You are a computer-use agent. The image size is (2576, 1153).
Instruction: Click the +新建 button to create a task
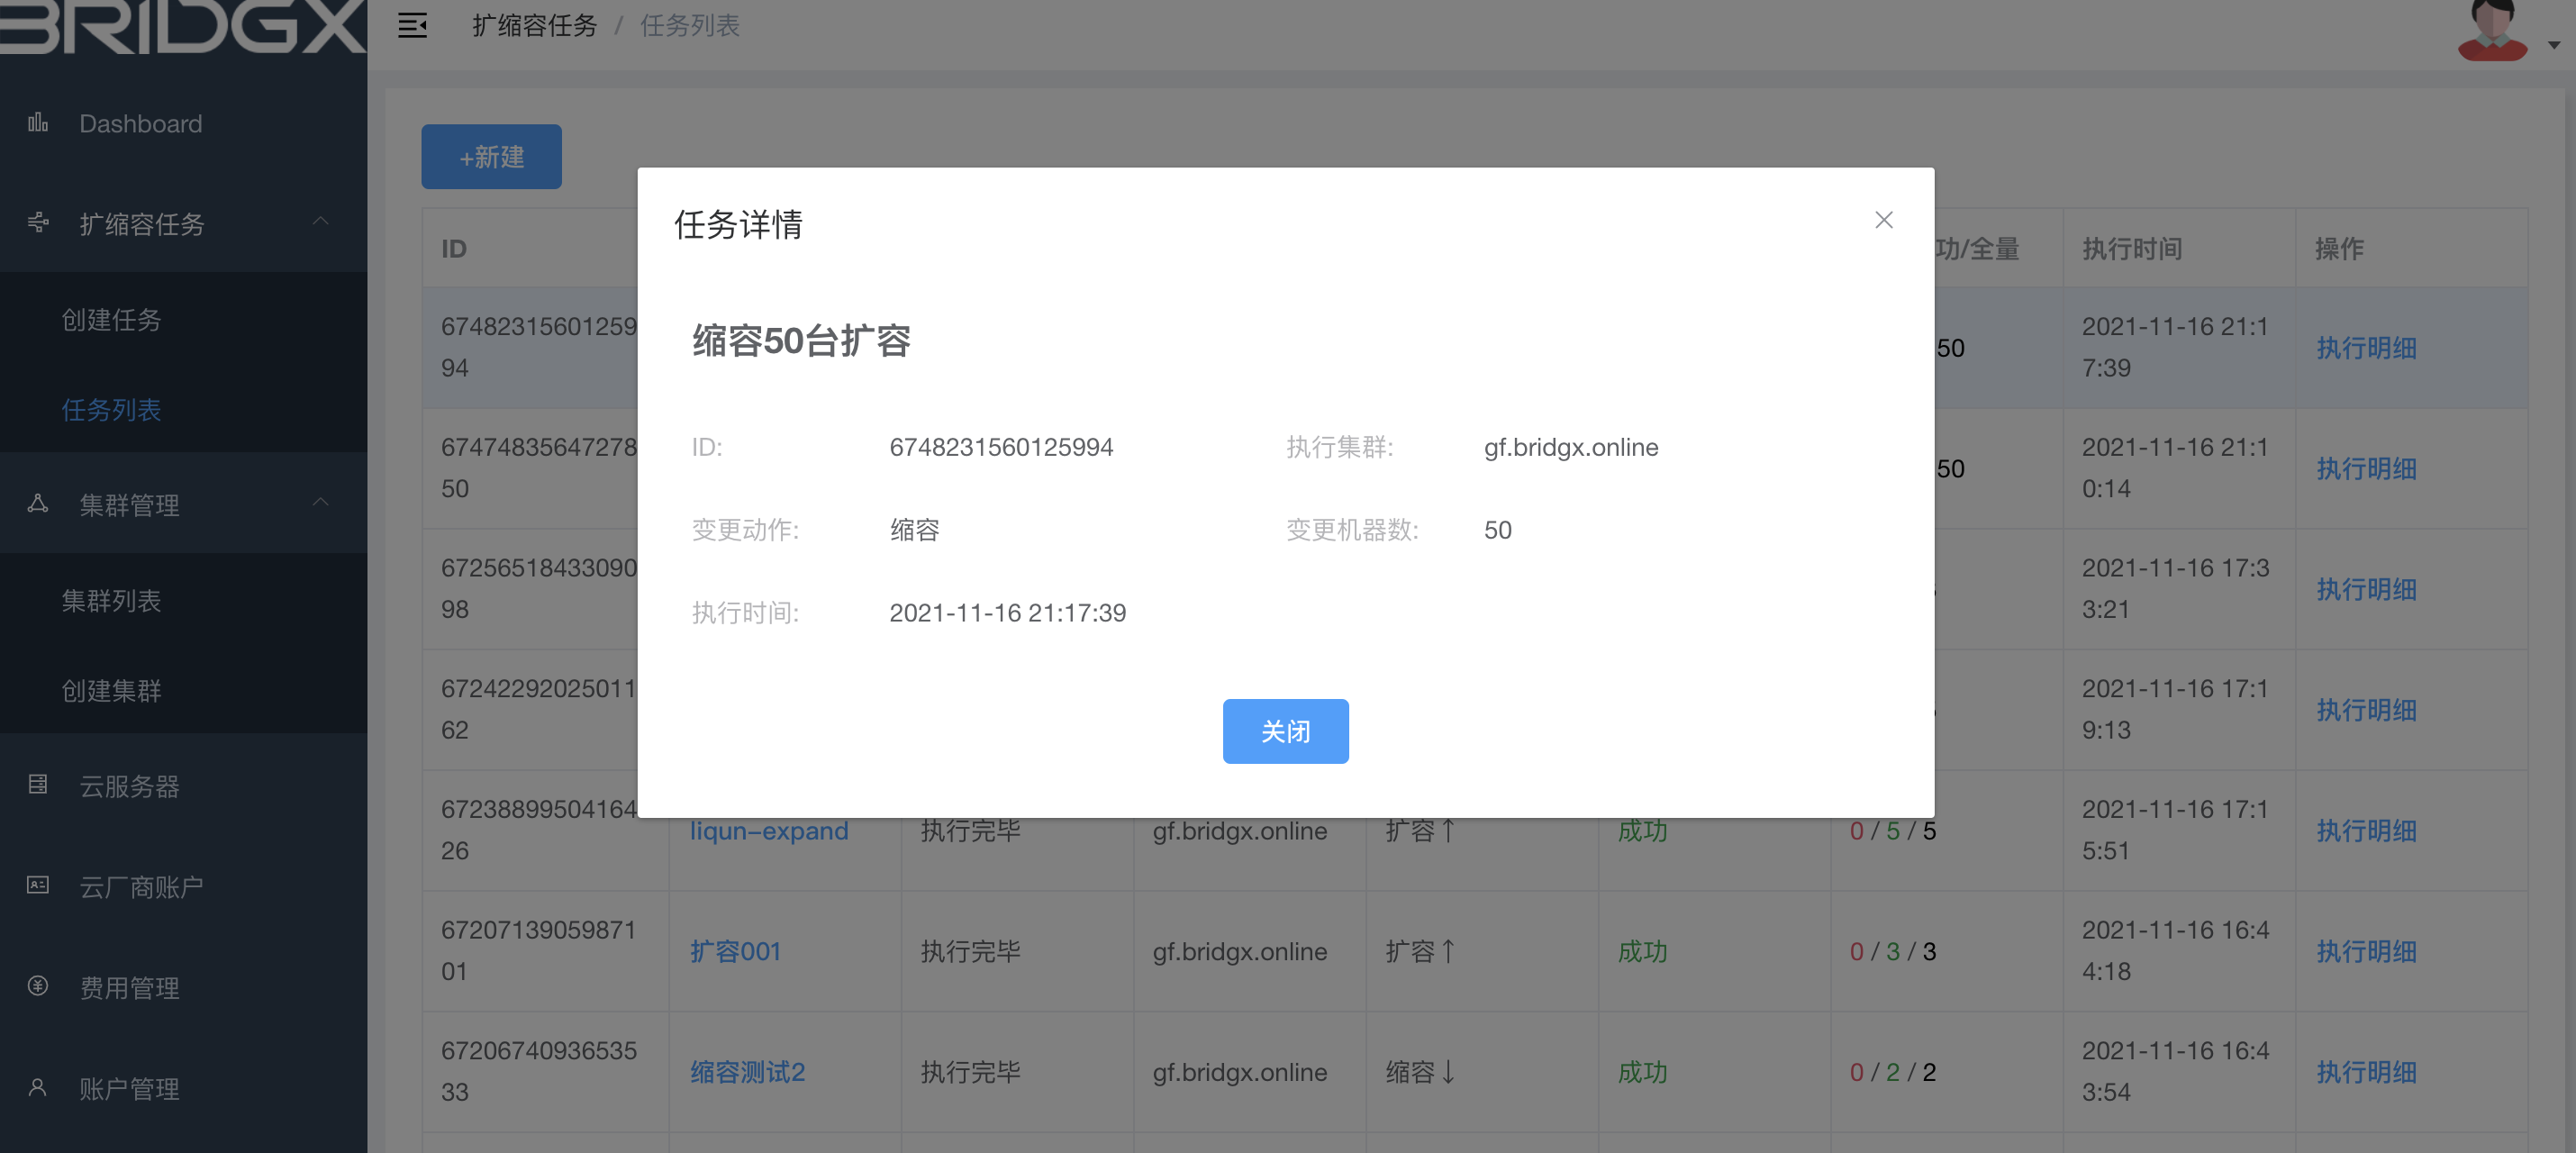click(x=491, y=156)
